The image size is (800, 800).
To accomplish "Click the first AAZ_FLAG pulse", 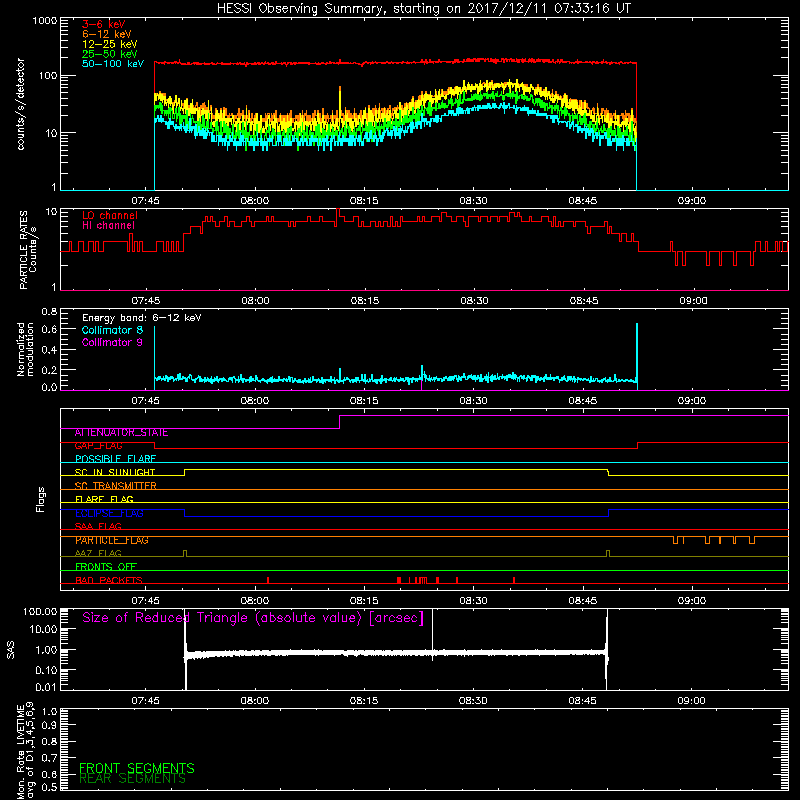I will click(x=185, y=554).
